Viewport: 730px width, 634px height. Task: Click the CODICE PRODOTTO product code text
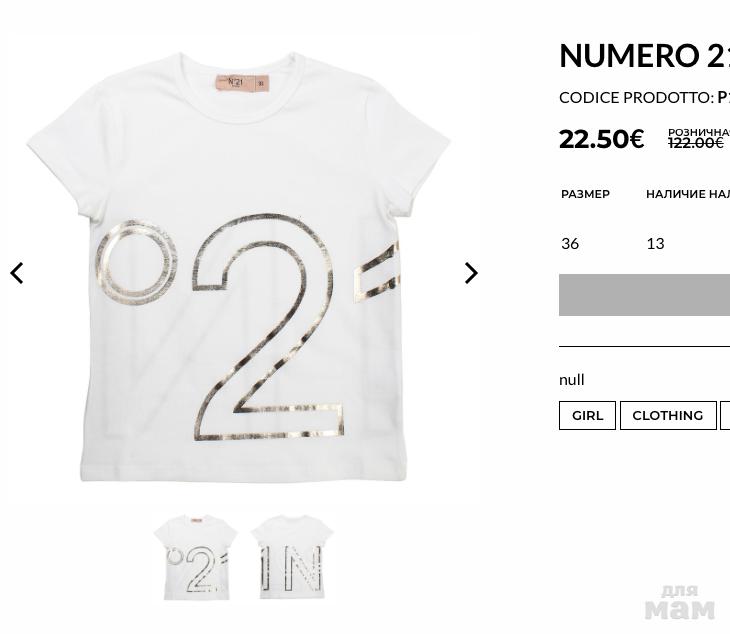click(644, 97)
